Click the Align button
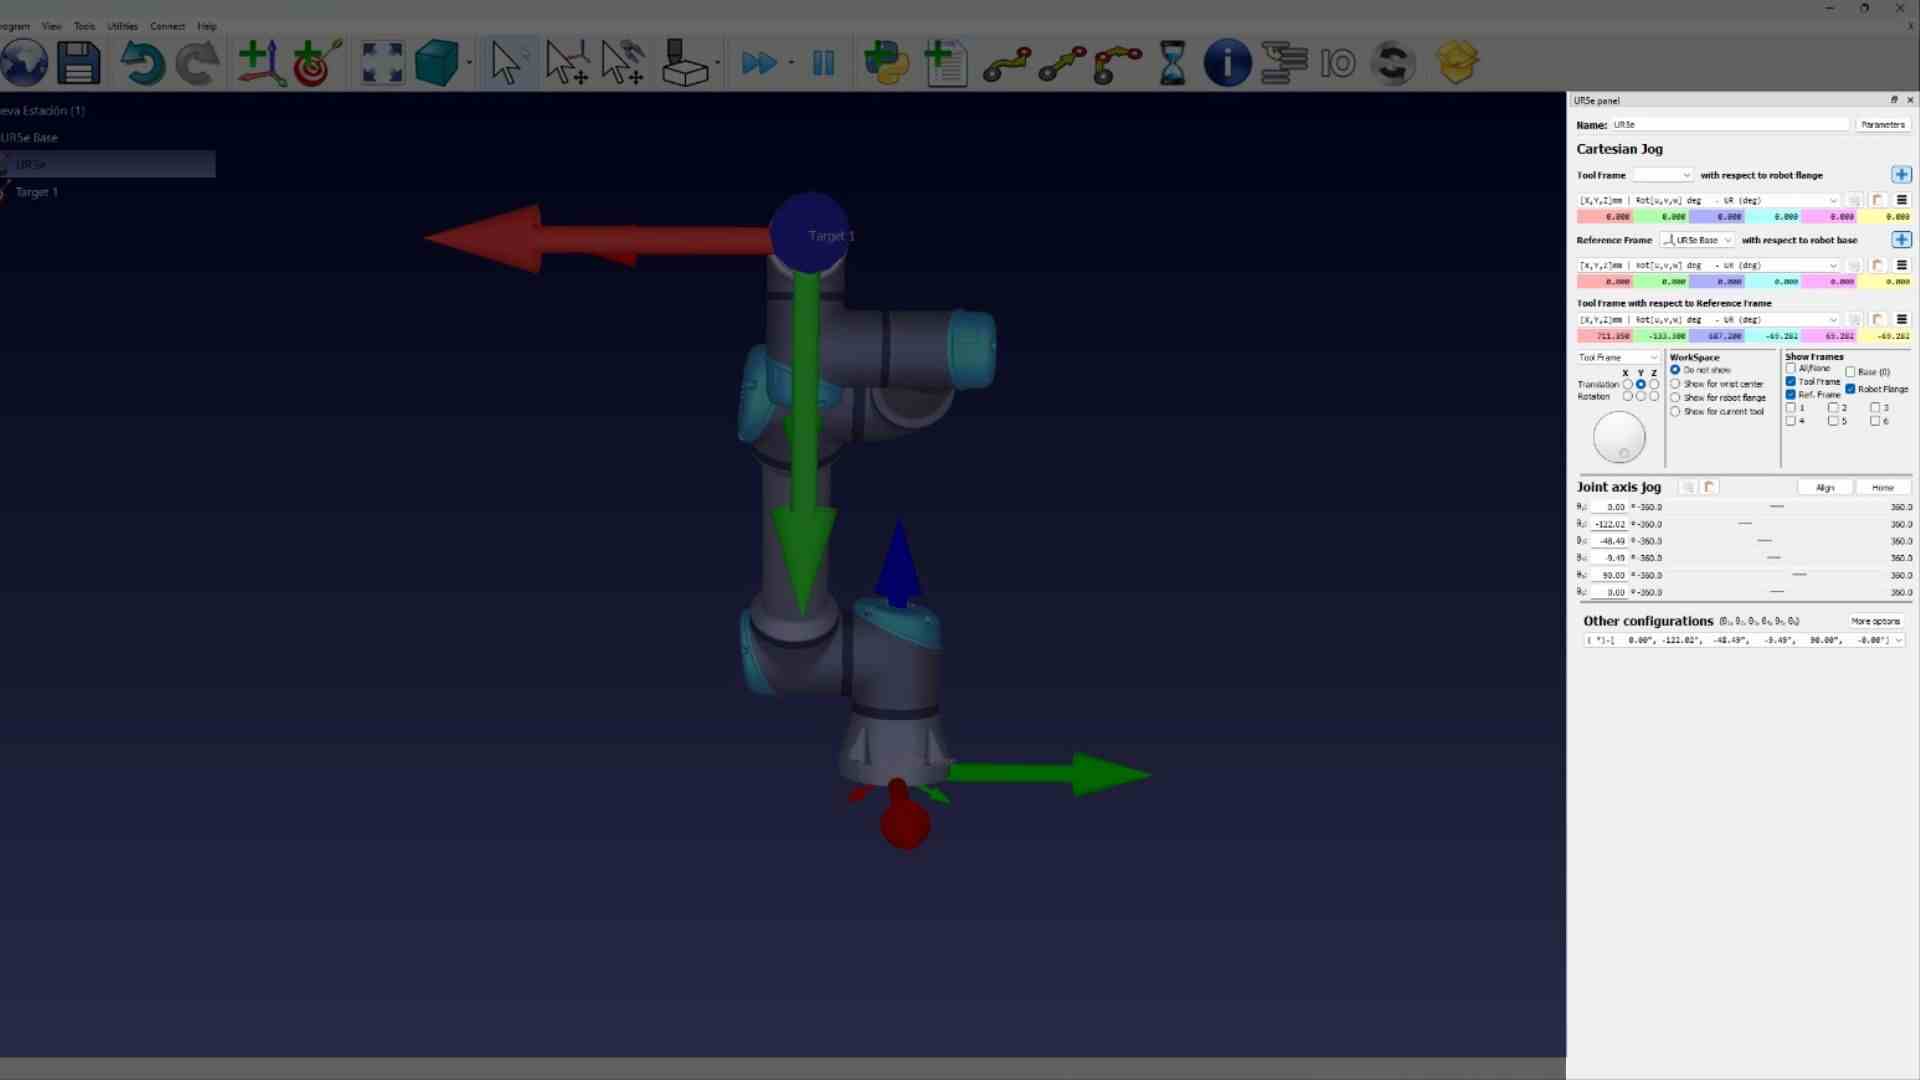The image size is (1920, 1080). point(1825,487)
